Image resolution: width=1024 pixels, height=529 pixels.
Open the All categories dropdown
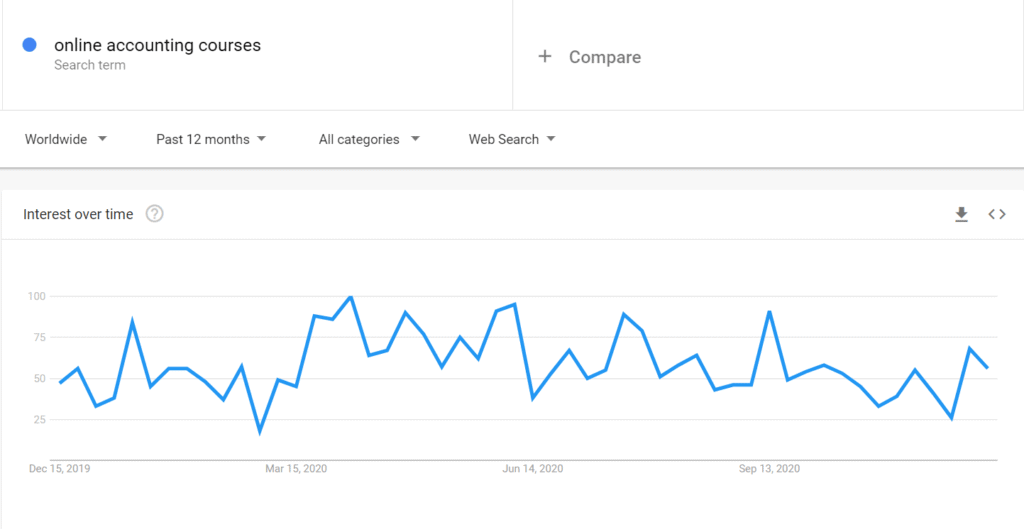pyautogui.click(x=369, y=139)
